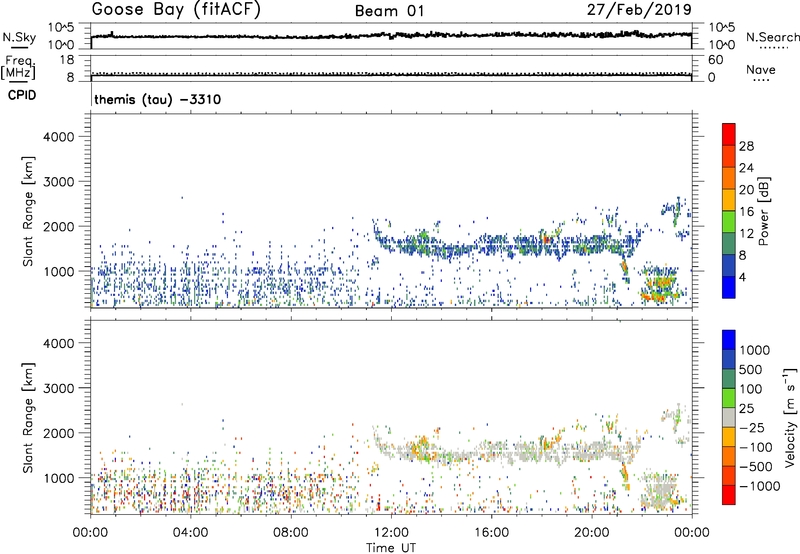Click the "4000" range tick of power panel

point(58,137)
